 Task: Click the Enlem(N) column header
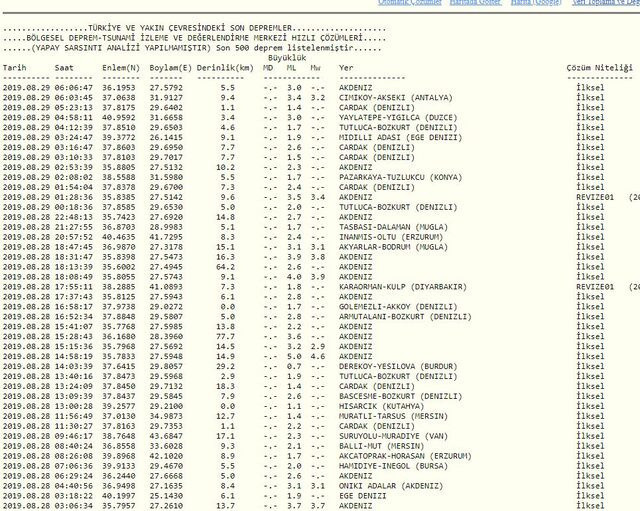click(x=119, y=68)
